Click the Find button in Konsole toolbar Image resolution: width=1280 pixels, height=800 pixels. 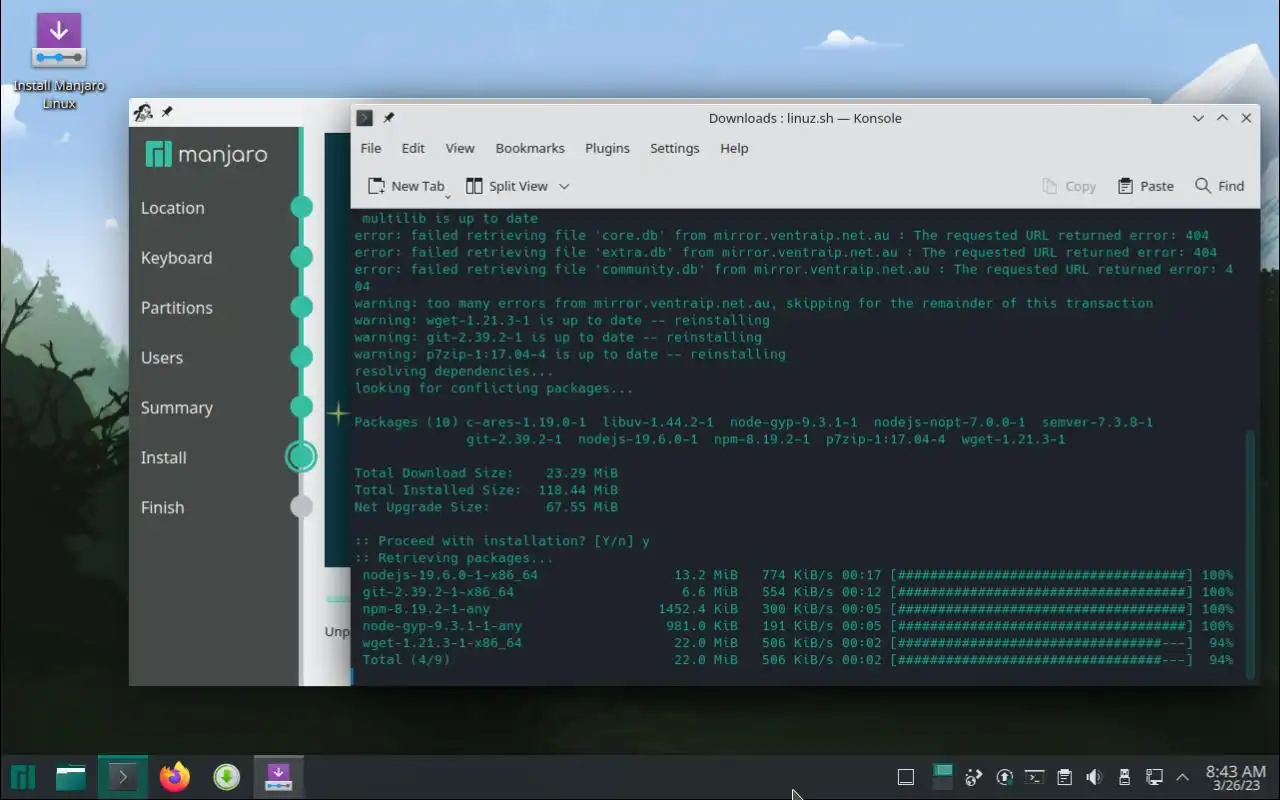pos(1220,186)
